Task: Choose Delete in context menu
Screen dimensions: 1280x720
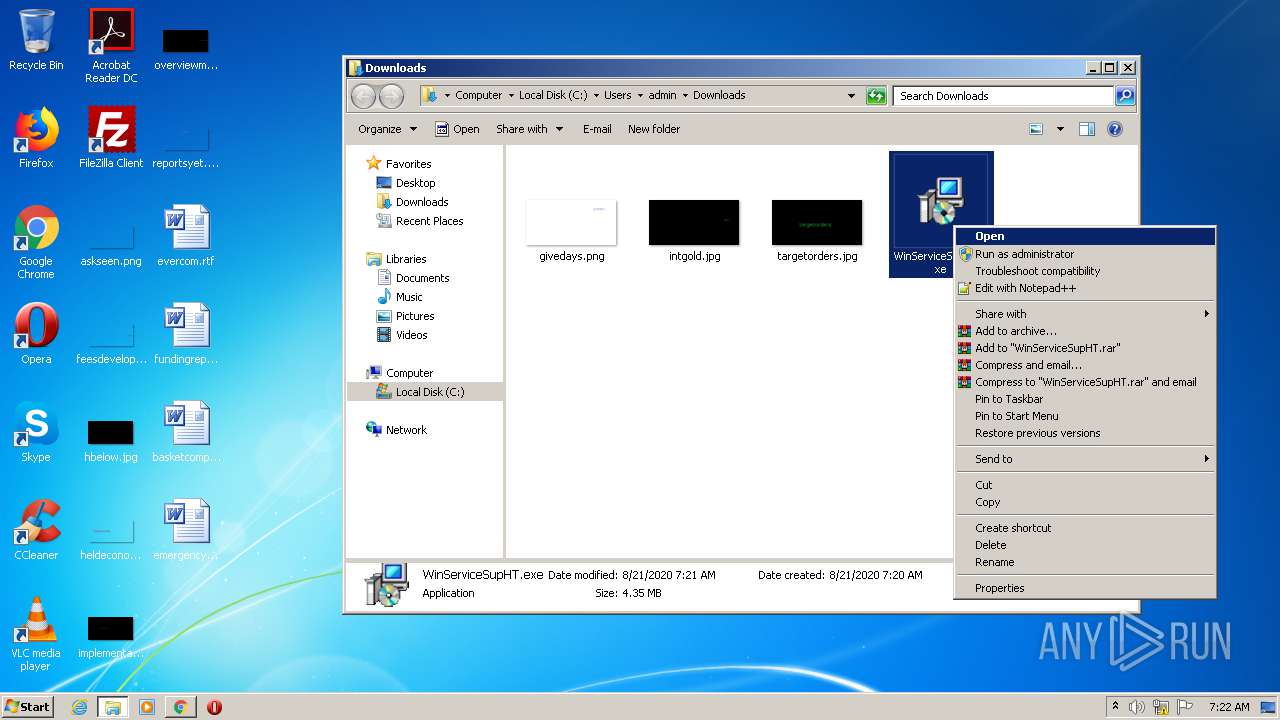Action: point(1085,545)
